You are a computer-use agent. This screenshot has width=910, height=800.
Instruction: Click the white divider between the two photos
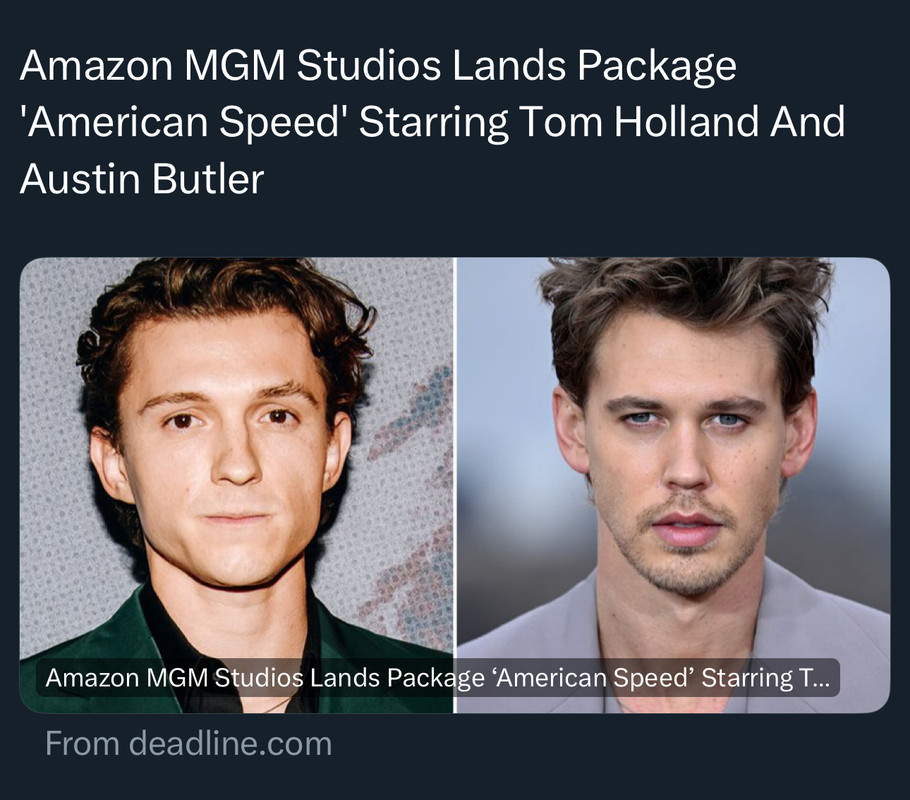pos(455,485)
